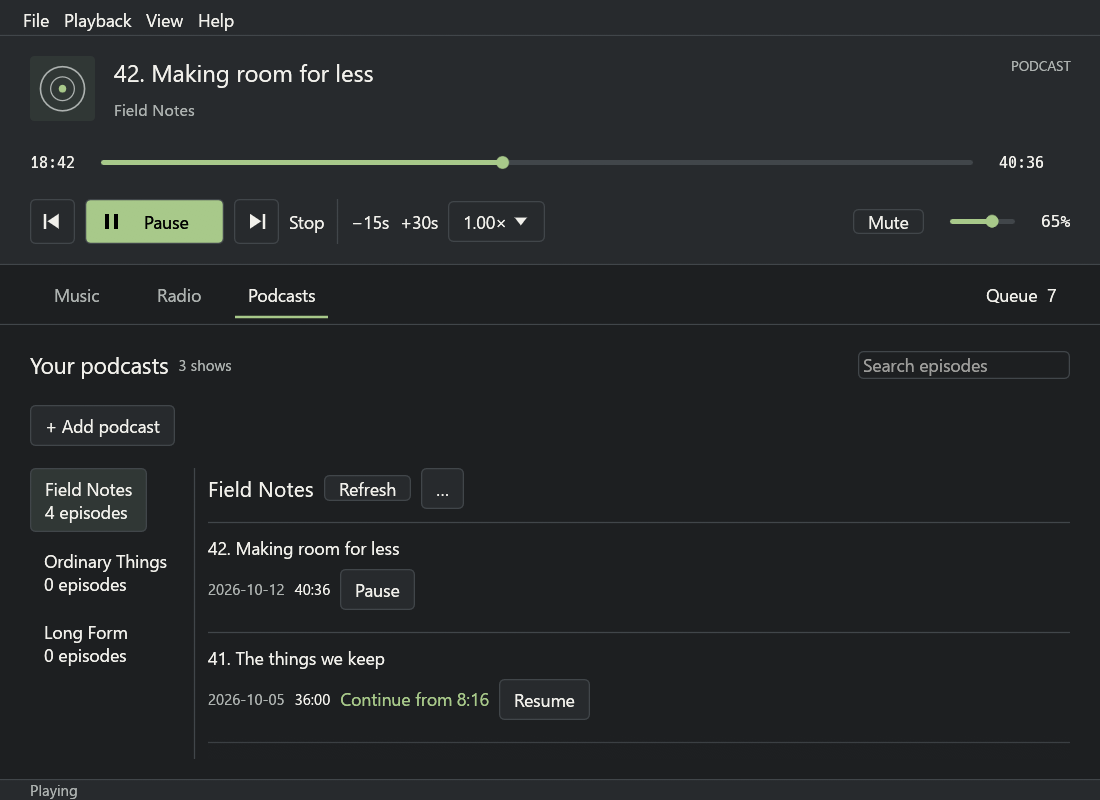
Task: Click the date 2026-10-05
Action: (x=246, y=700)
